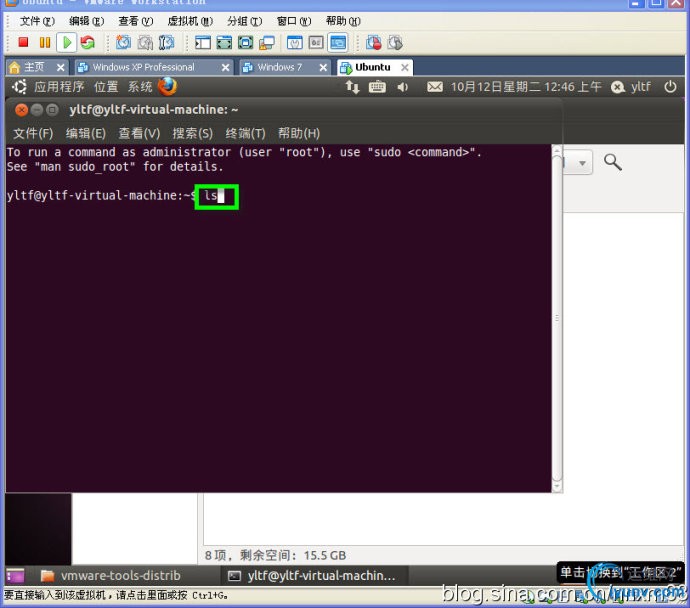Open the Snapshot Manager icon
The image size is (690, 608).
166,42
